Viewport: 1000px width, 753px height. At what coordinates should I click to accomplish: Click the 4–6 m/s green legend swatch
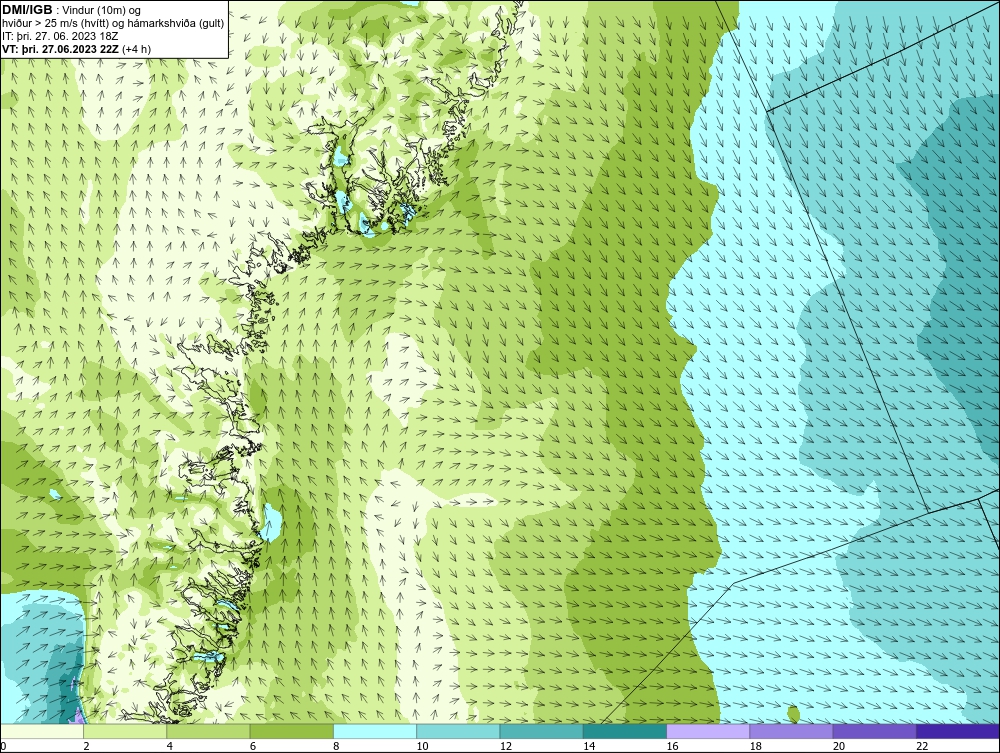209,731
